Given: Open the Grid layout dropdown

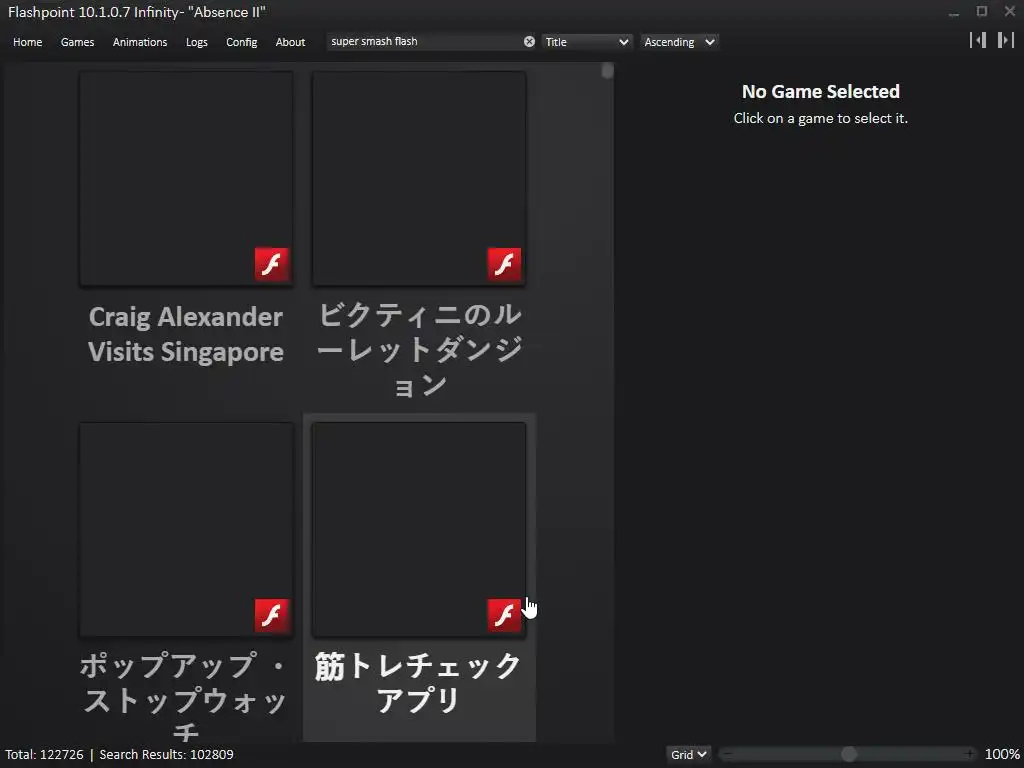Looking at the screenshot, I should coord(688,754).
